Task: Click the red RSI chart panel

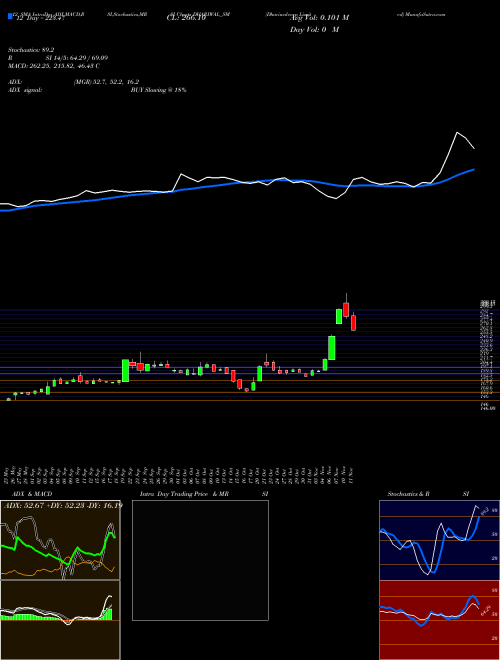Action: 439,620
